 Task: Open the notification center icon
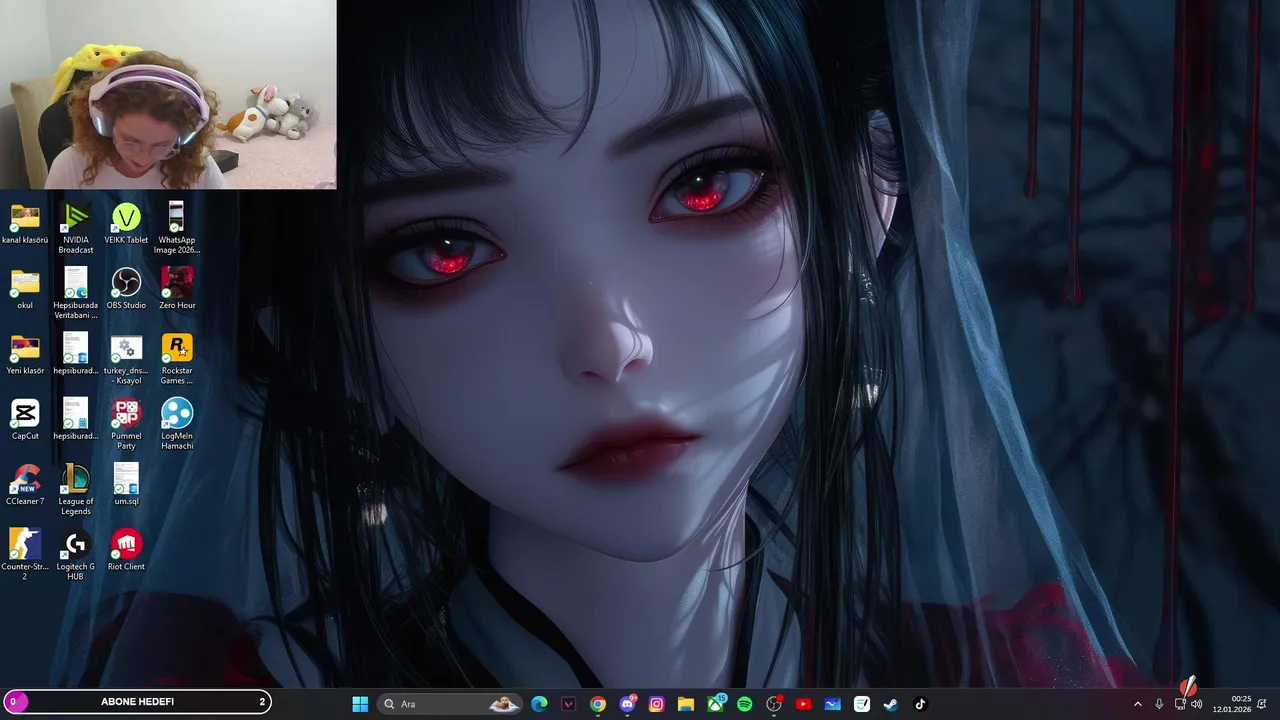pyautogui.click(x=1262, y=704)
